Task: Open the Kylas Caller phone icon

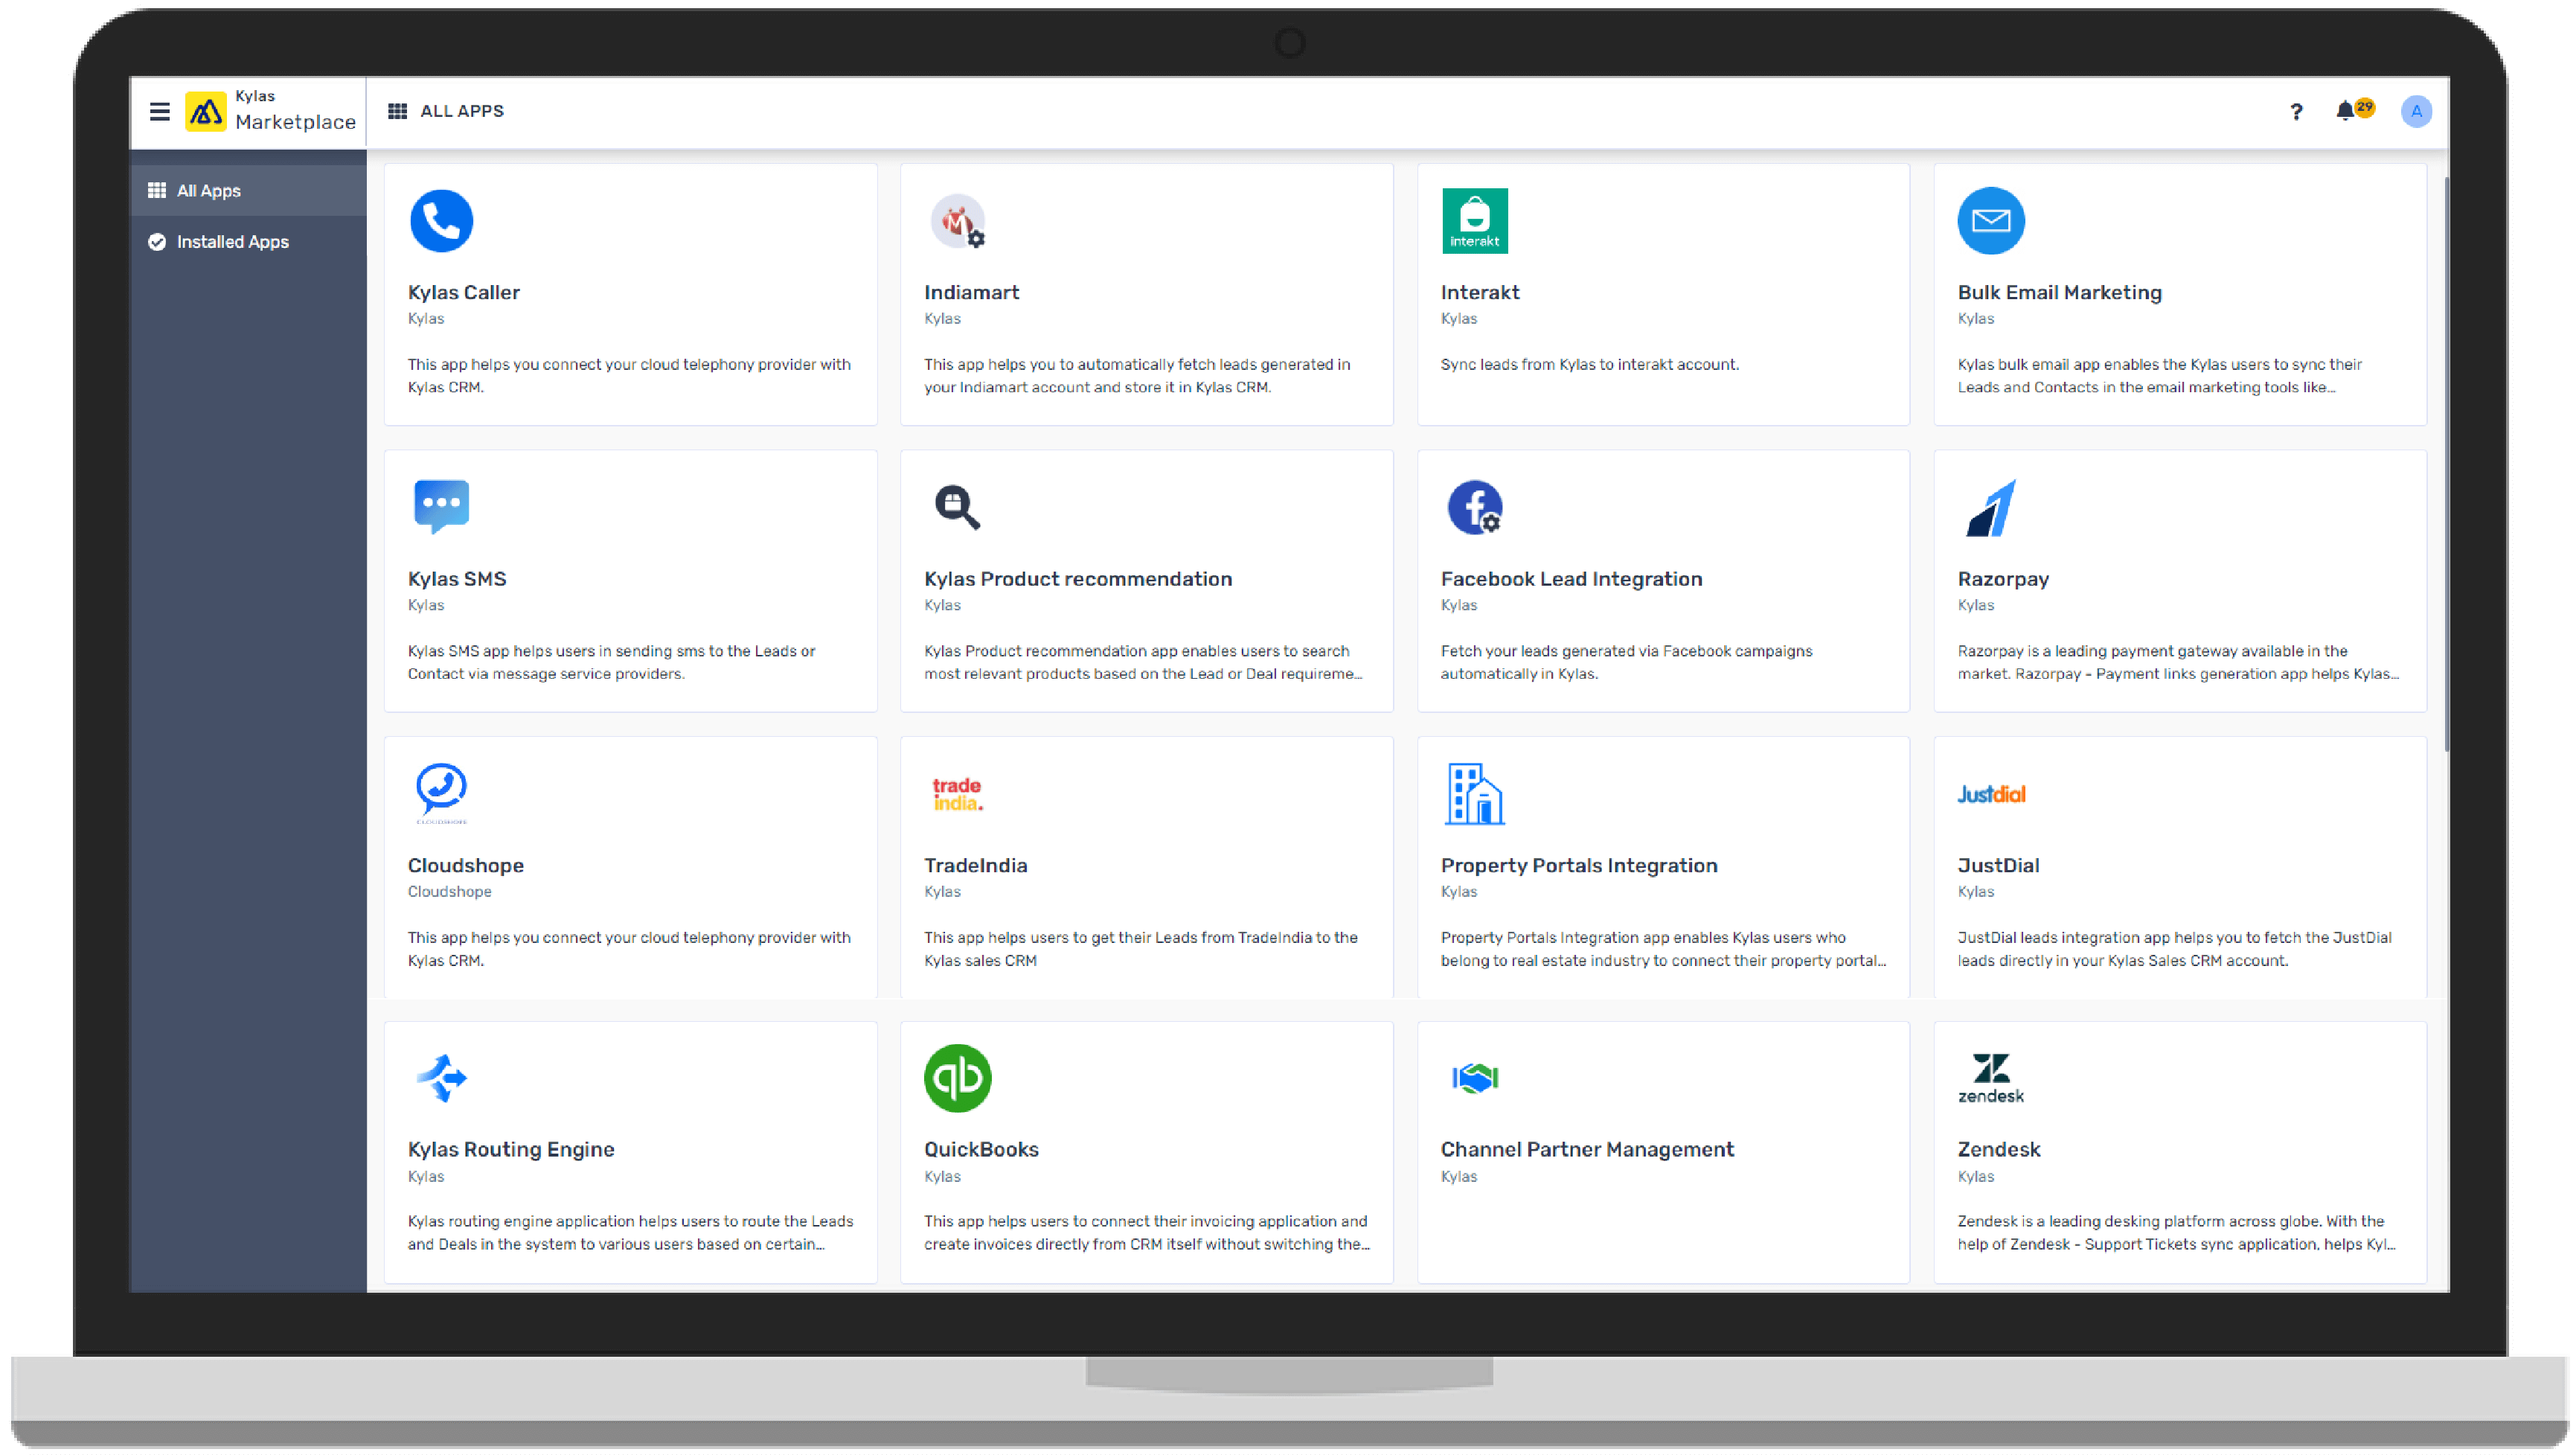Action: click(440, 220)
